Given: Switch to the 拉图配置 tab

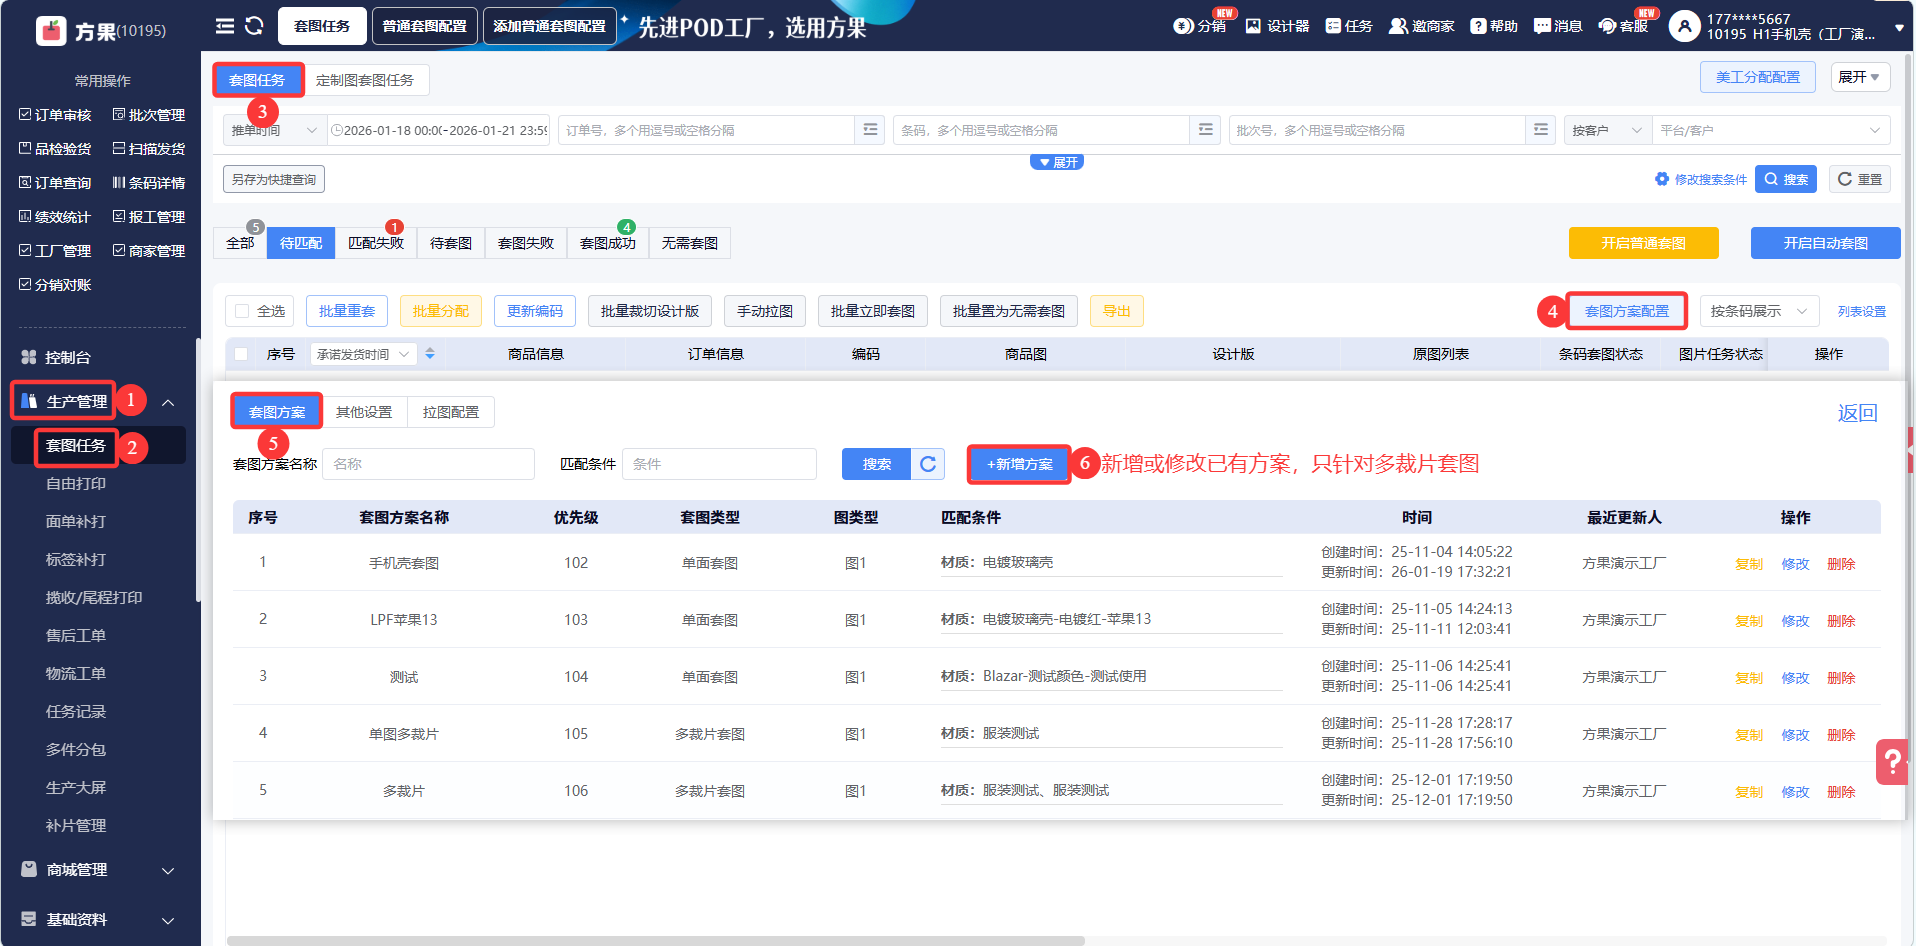Looking at the screenshot, I should tap(450, 412).
